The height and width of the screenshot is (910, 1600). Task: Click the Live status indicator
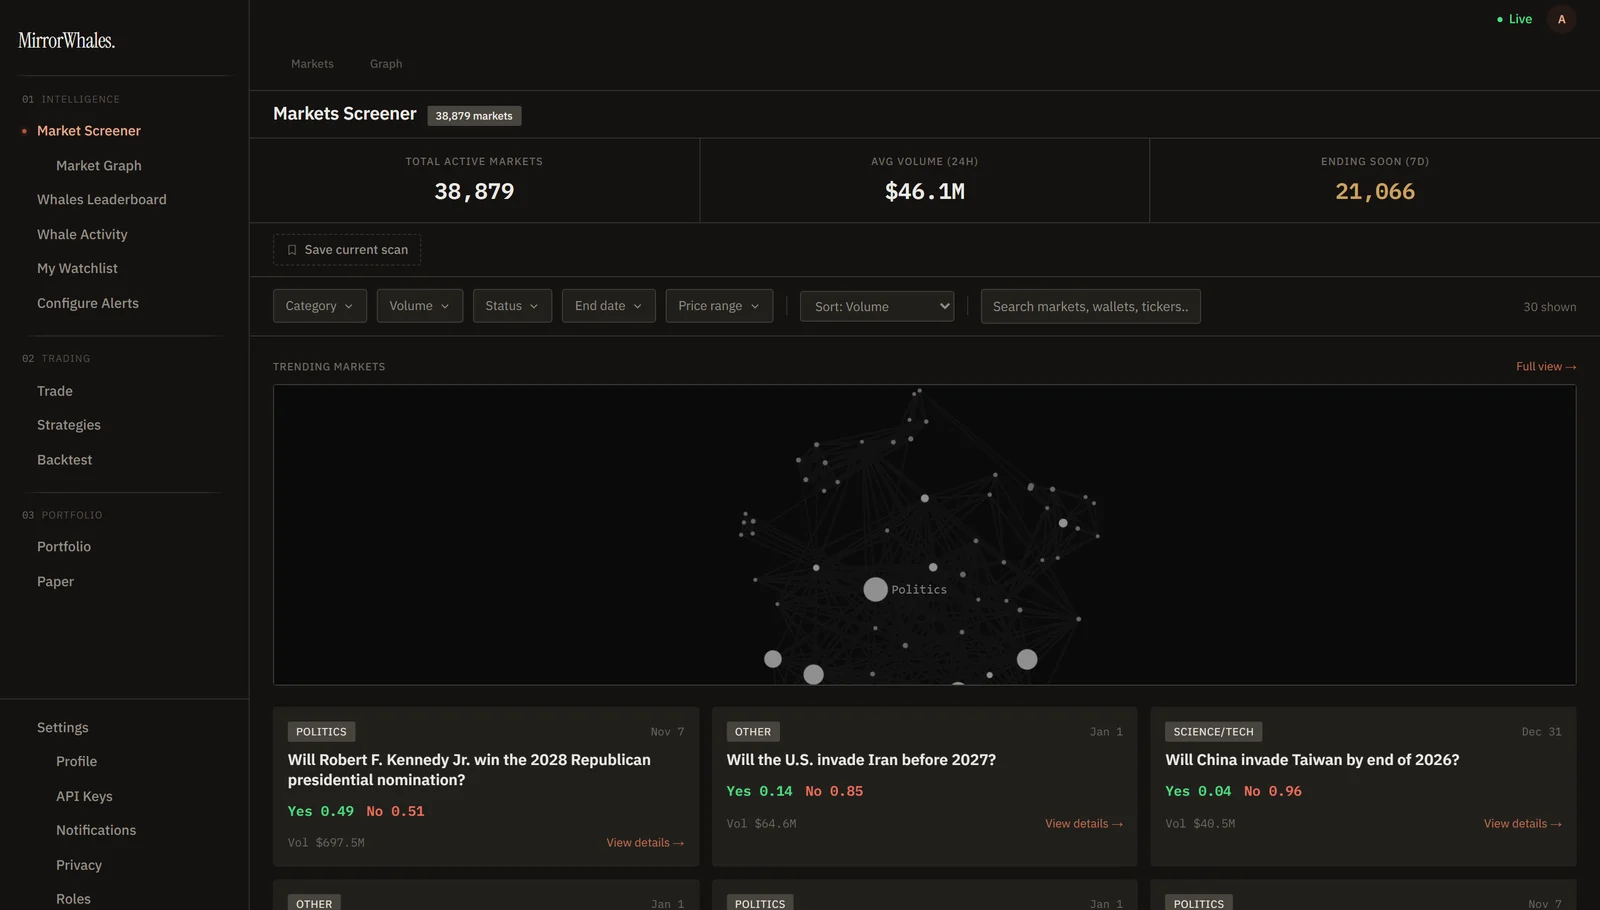[1514, 19]
